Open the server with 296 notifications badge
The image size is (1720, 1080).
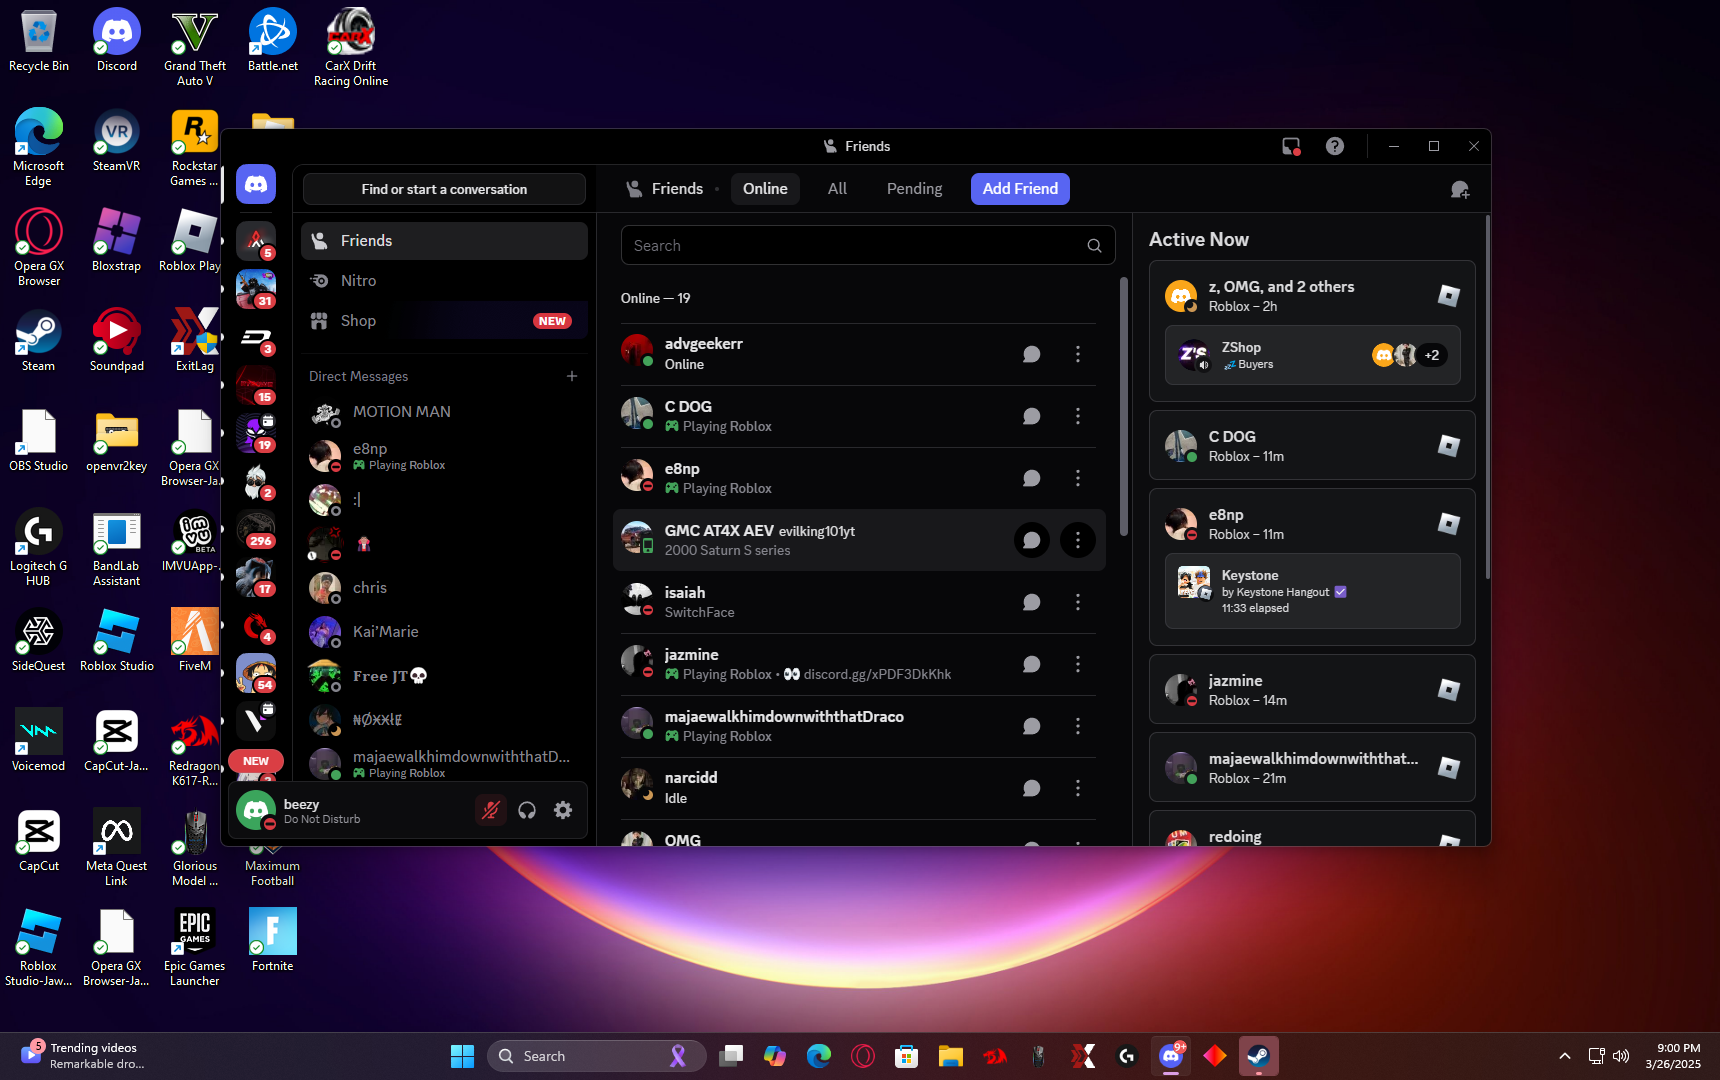pyautogui.click(x=256, y=529)
